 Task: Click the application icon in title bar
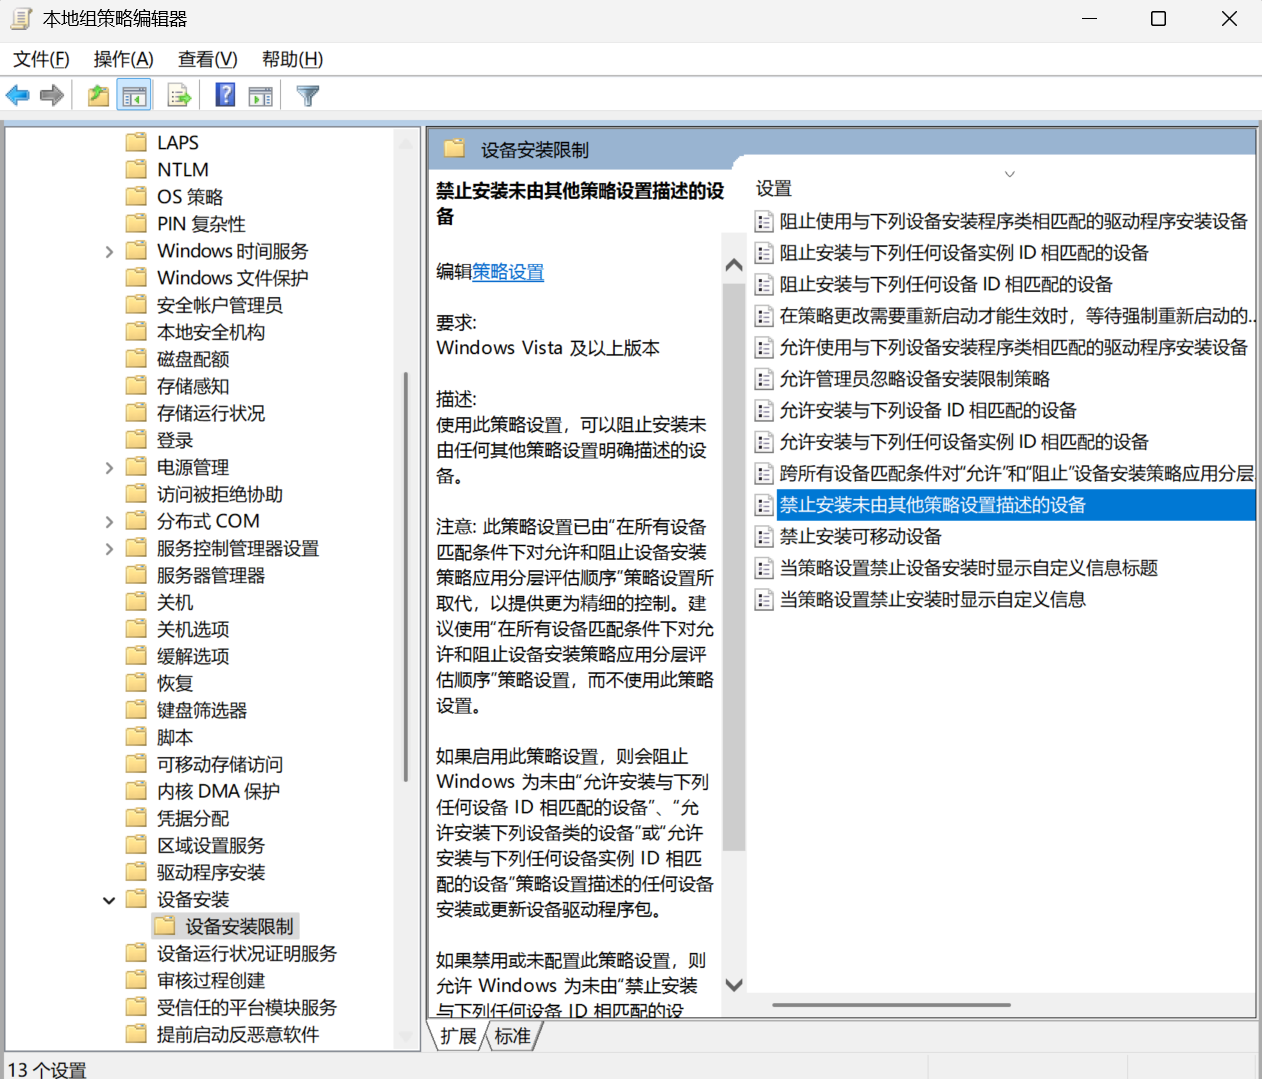[x=21, y=18]
